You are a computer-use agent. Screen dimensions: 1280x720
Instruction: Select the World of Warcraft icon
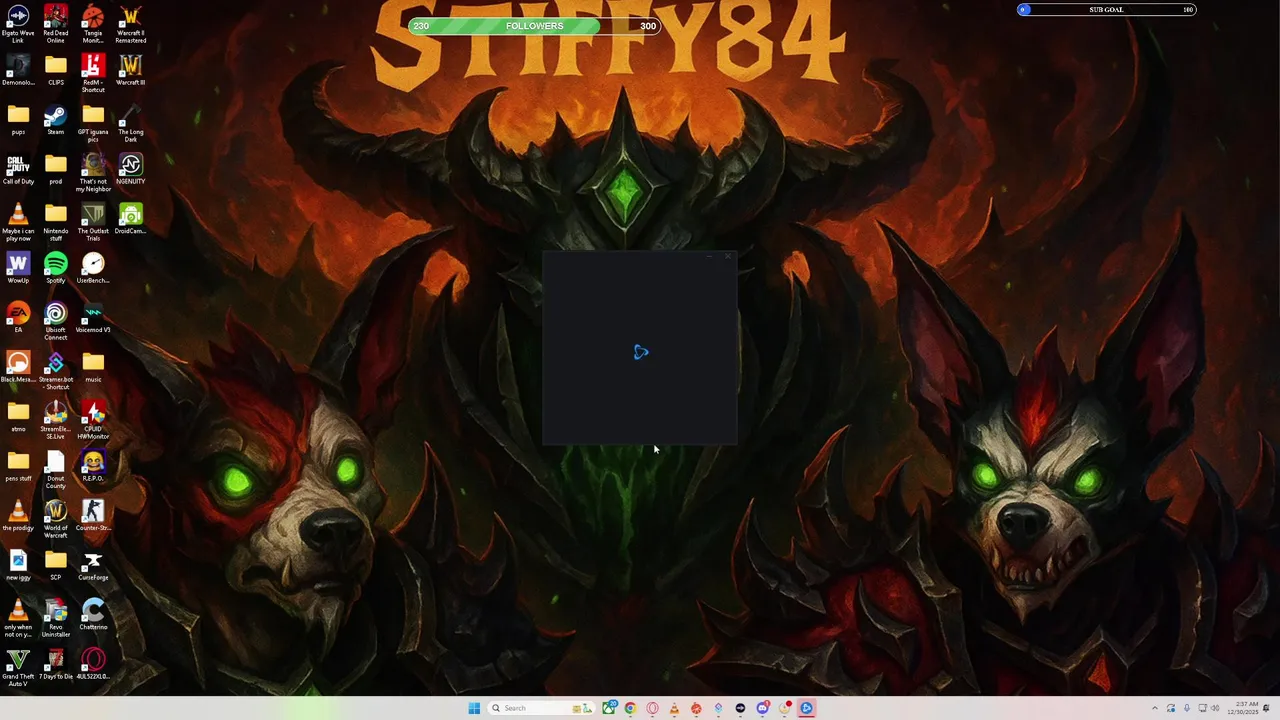coord(56,518)
